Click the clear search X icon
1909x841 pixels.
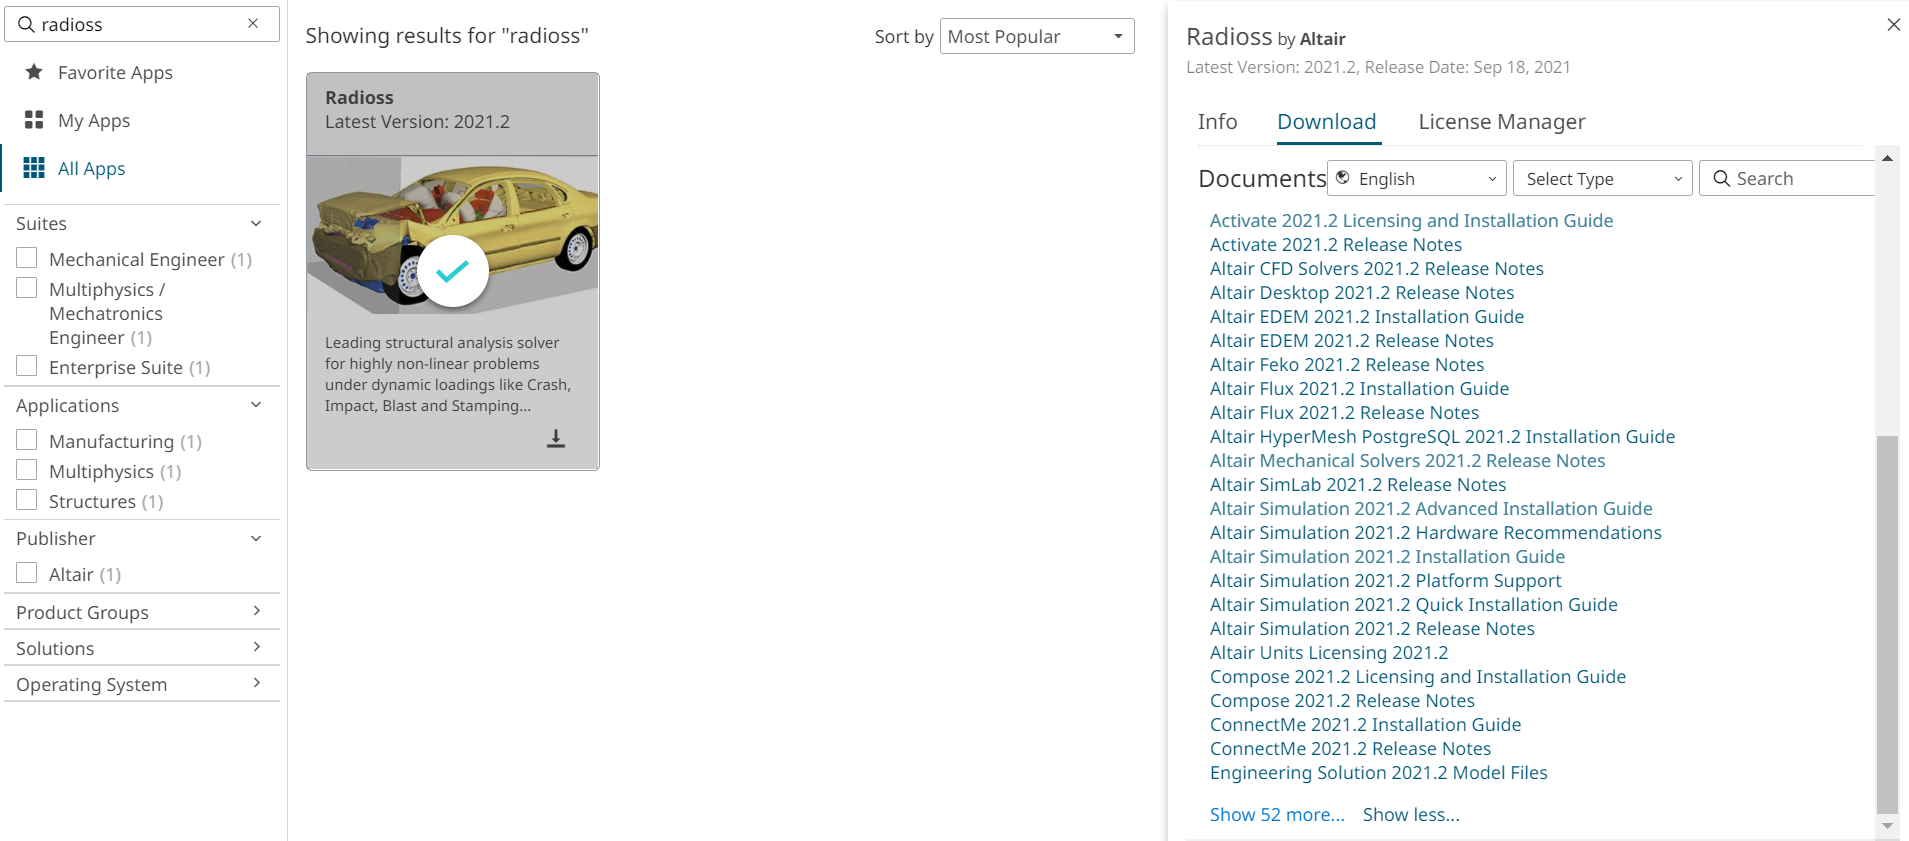click(x=253, y=24)
